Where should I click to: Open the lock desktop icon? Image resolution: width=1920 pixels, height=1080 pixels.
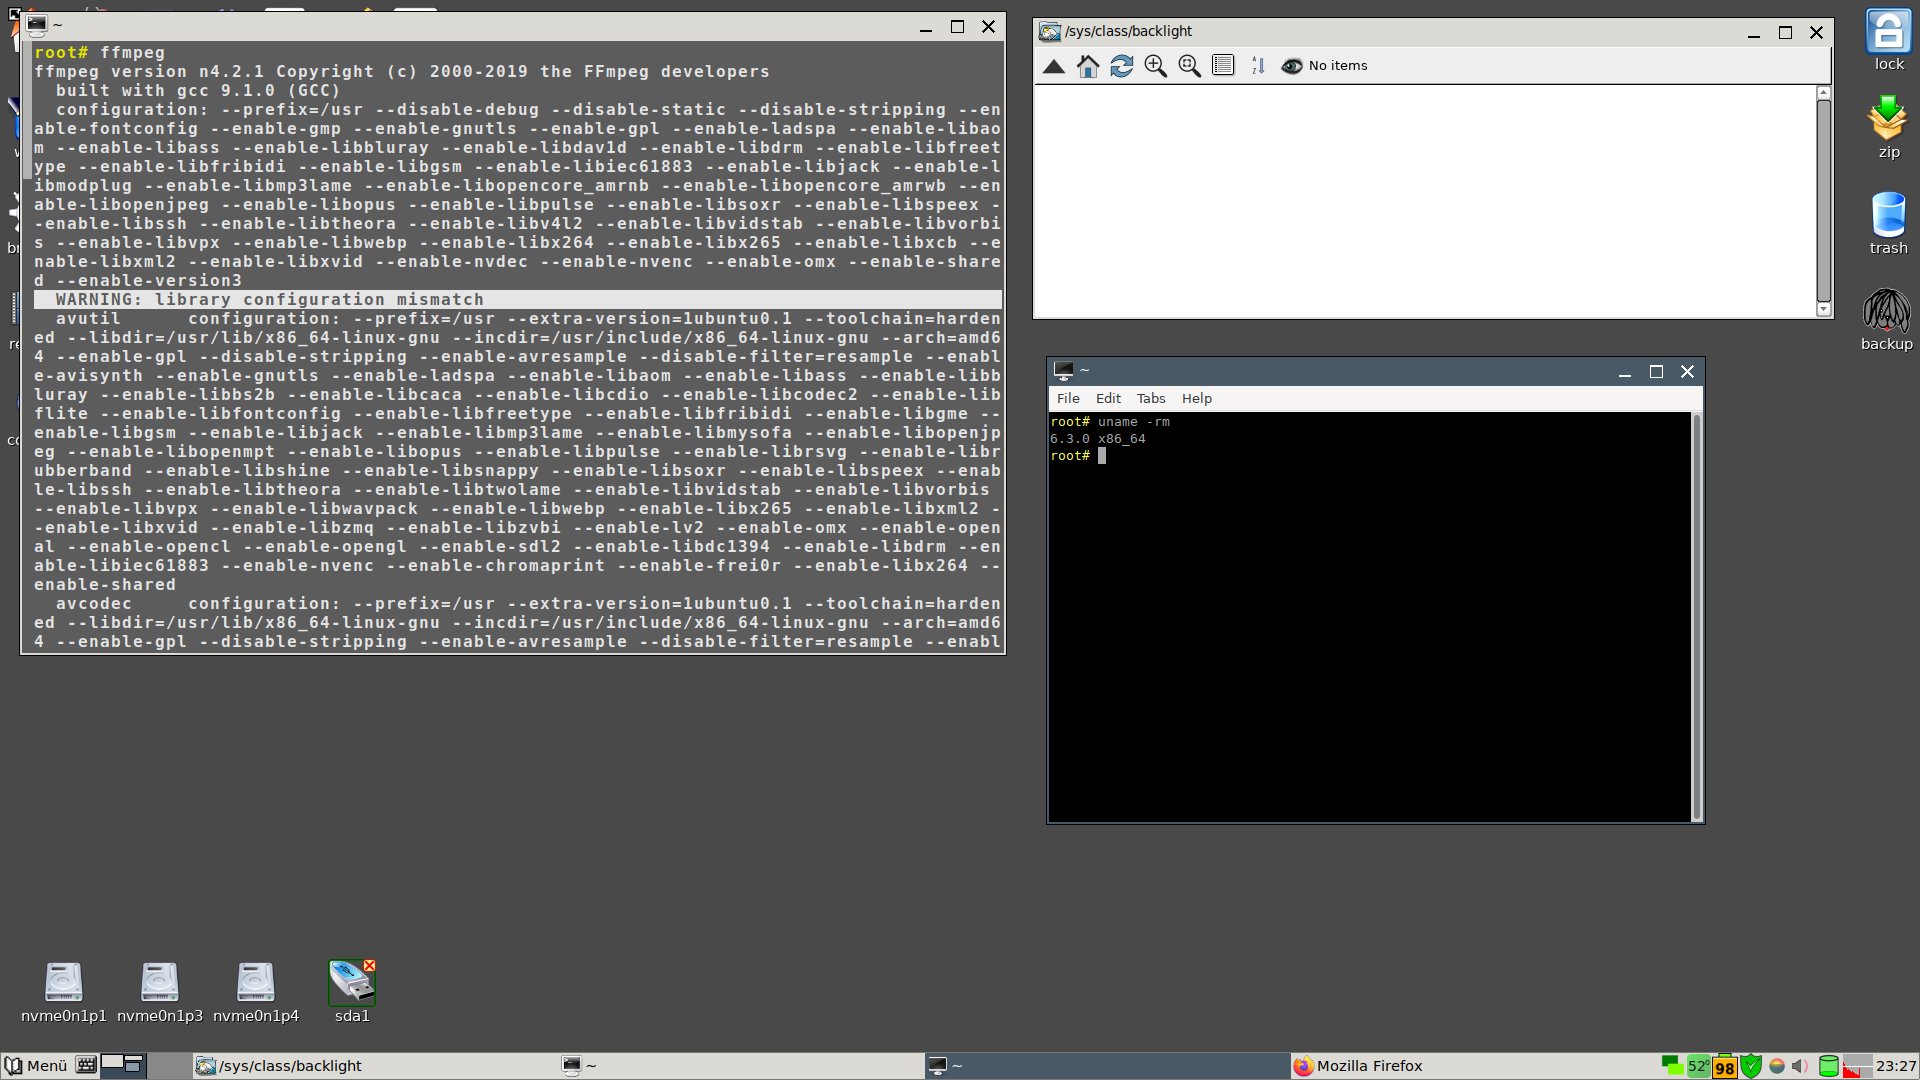[x=1889, y=40]
